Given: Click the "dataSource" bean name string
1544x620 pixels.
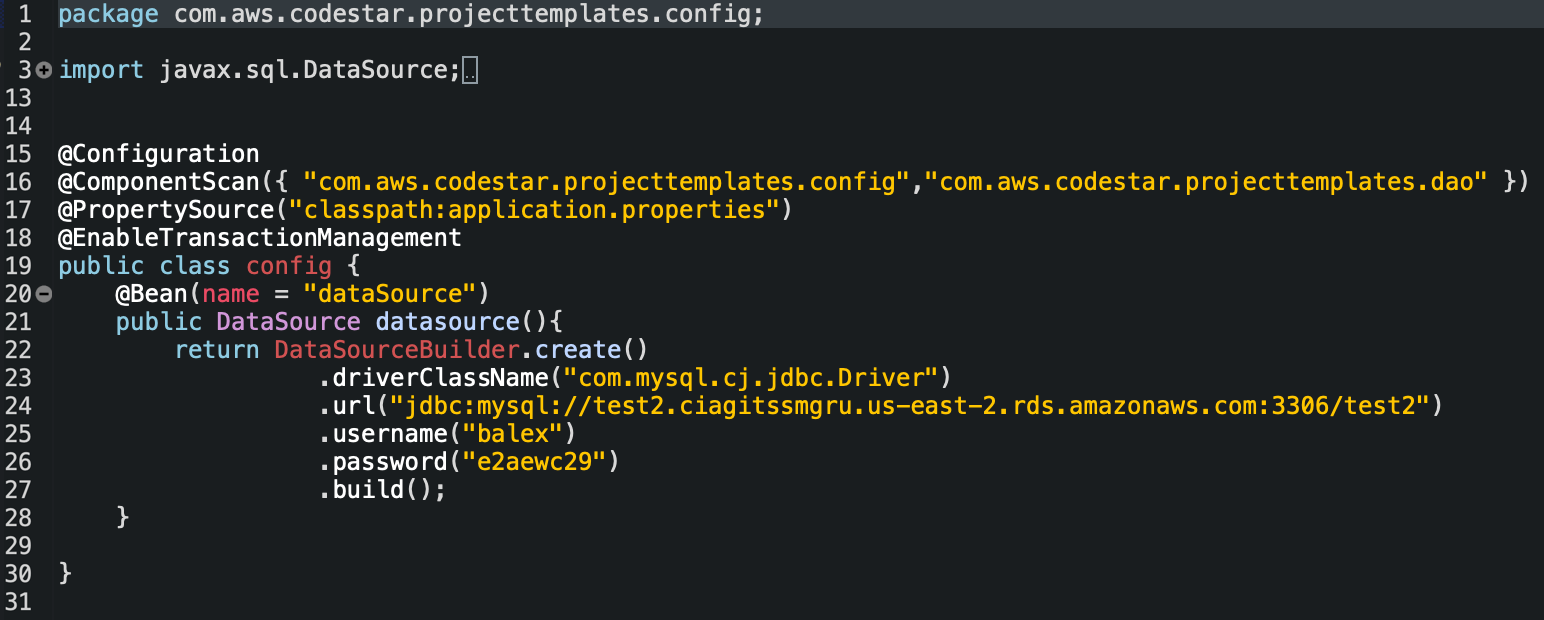Looking at the screenshot, I should (389, 294).
